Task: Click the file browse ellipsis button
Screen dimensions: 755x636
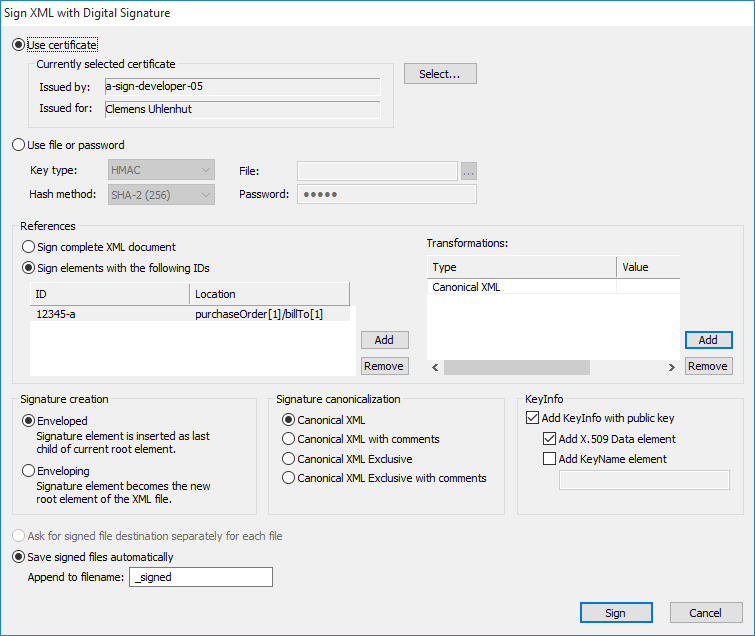Action: point(469,171)
